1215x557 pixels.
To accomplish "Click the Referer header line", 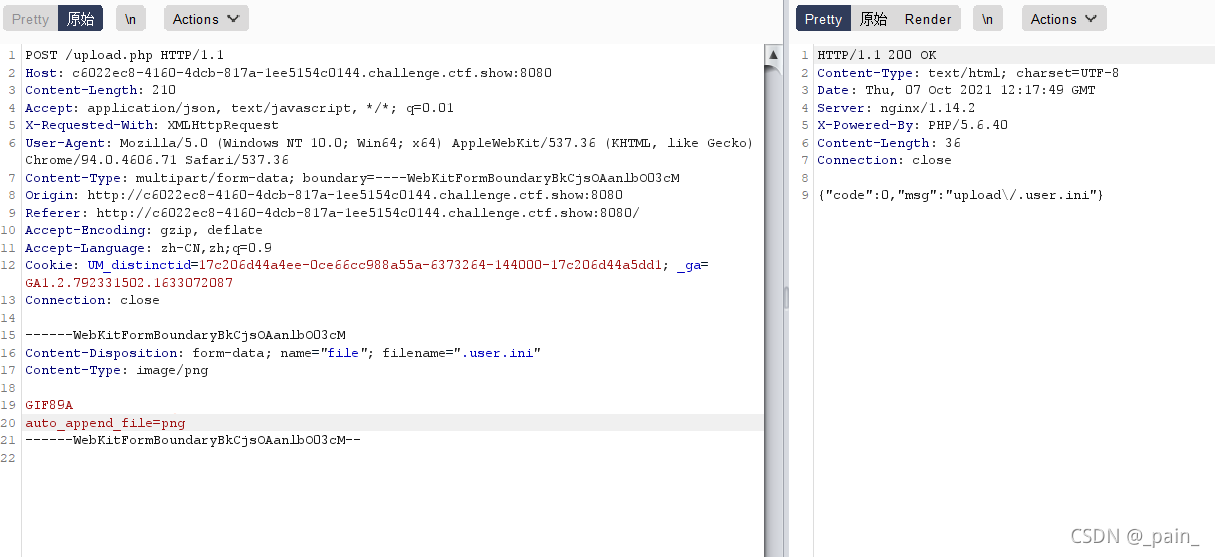I will [332, 213].
